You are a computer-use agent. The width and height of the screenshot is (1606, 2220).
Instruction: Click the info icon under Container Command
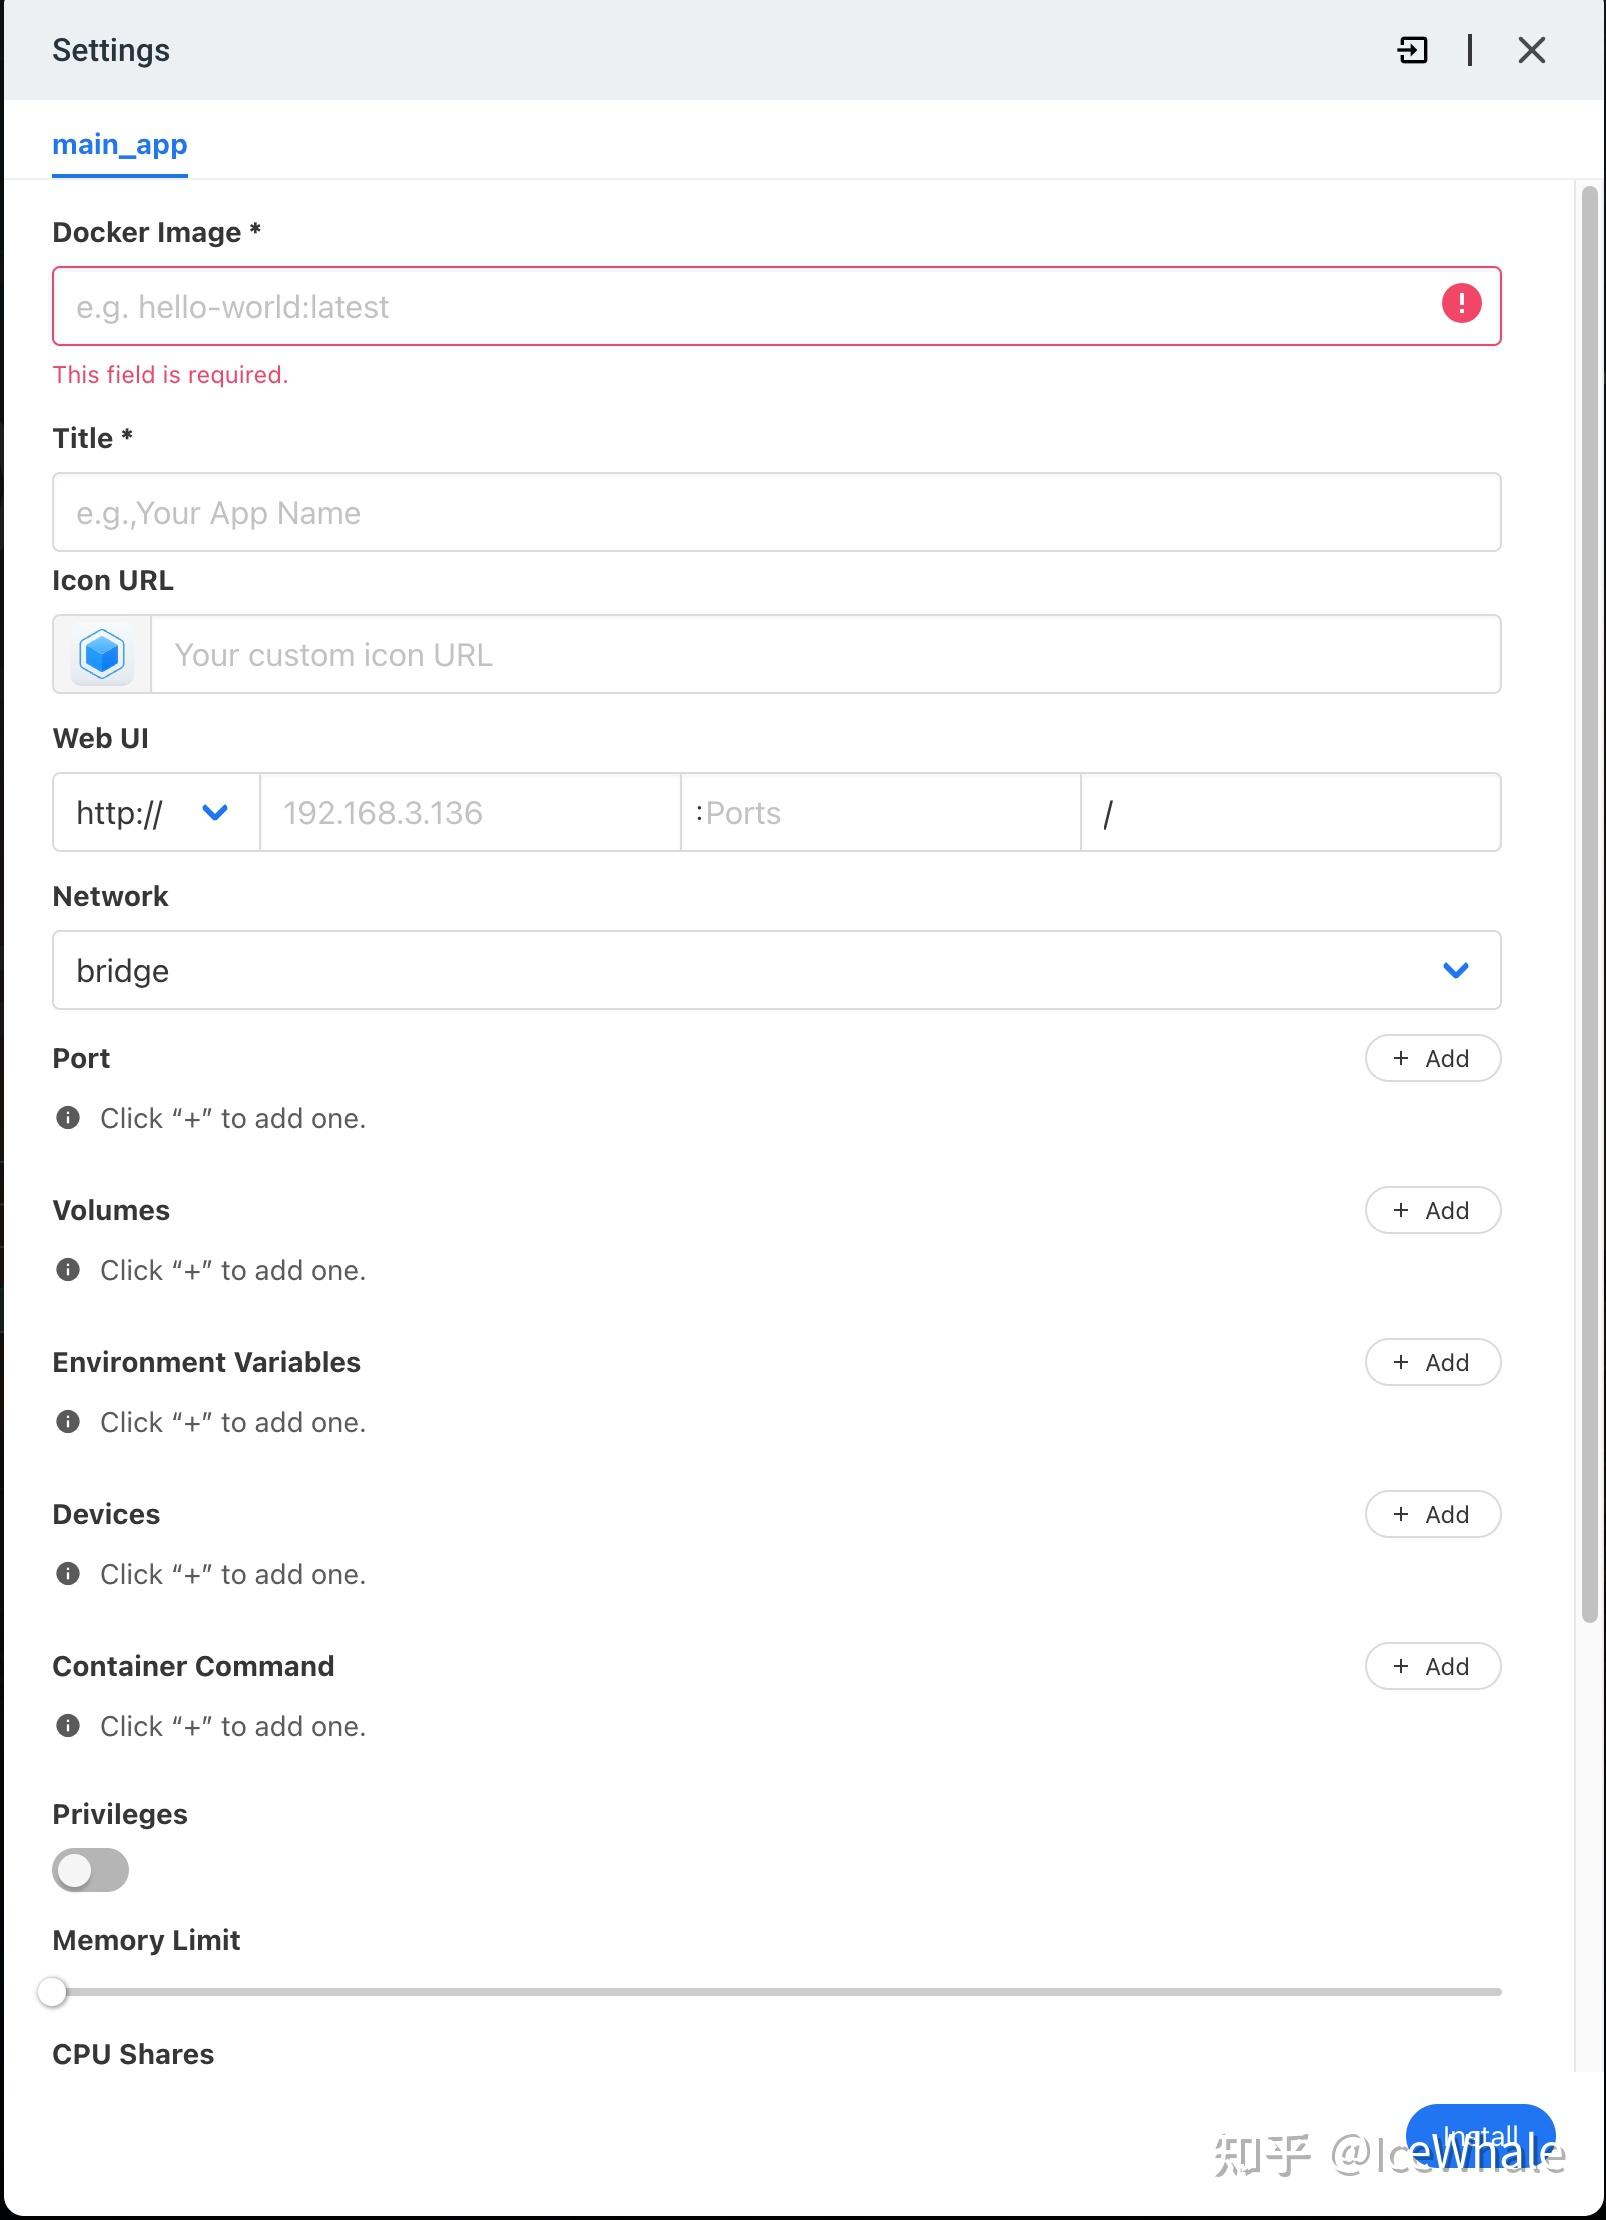click(67, 1725)
